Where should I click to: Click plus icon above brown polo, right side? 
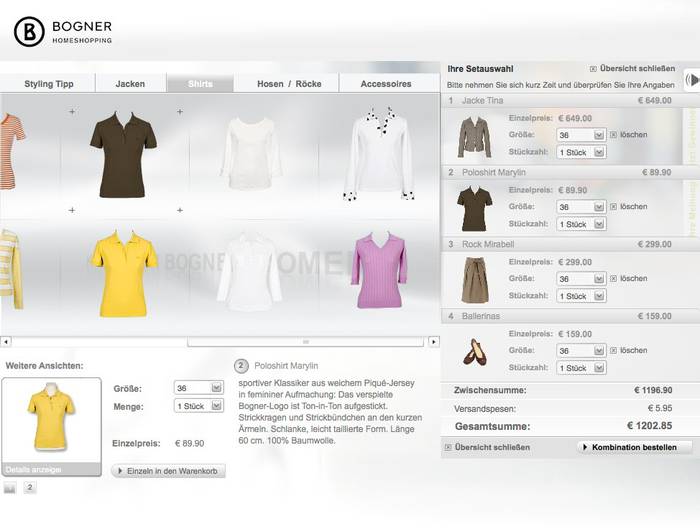click(180, 112)
